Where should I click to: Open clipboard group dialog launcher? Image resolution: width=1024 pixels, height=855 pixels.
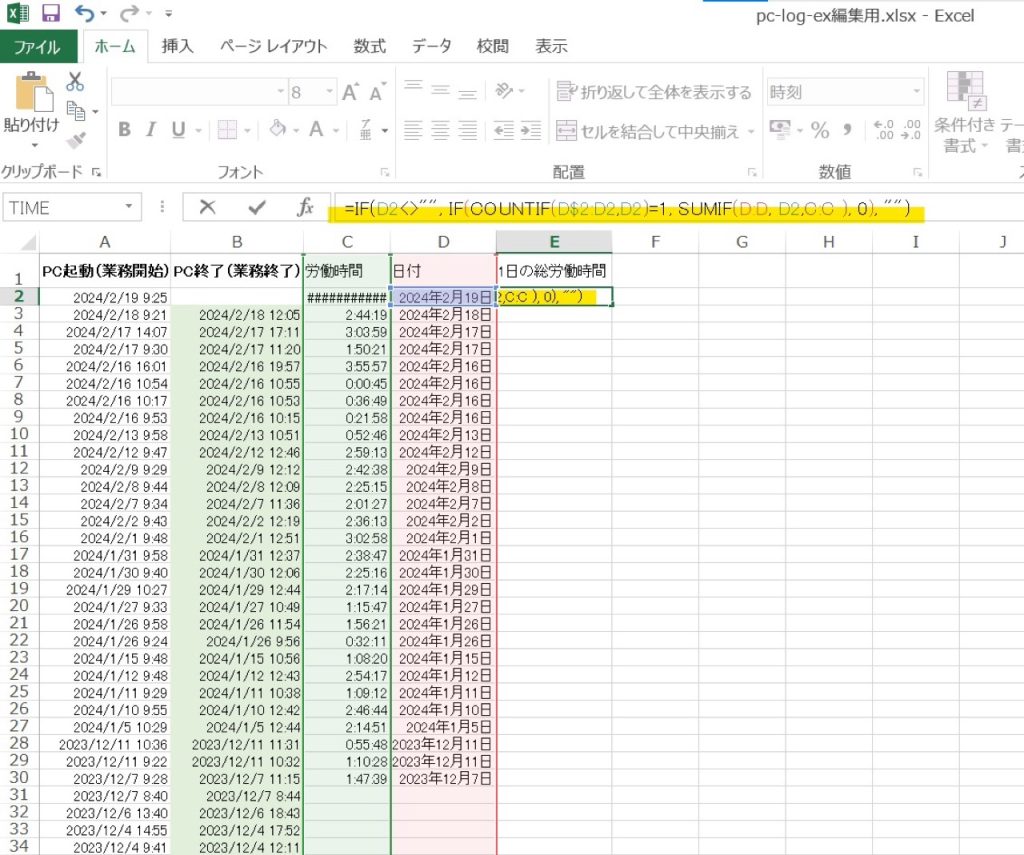click(x=97, y=172)
